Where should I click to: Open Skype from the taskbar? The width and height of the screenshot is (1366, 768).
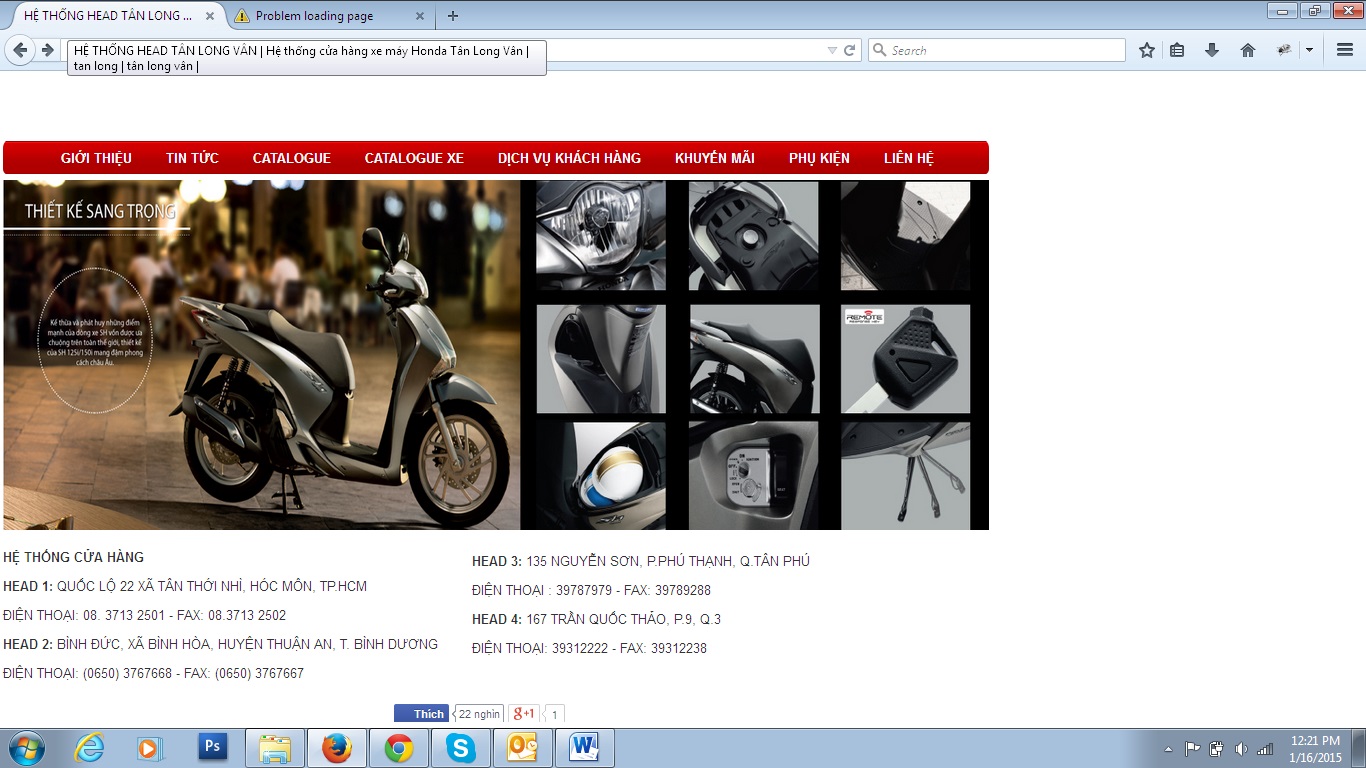[461, 748]
